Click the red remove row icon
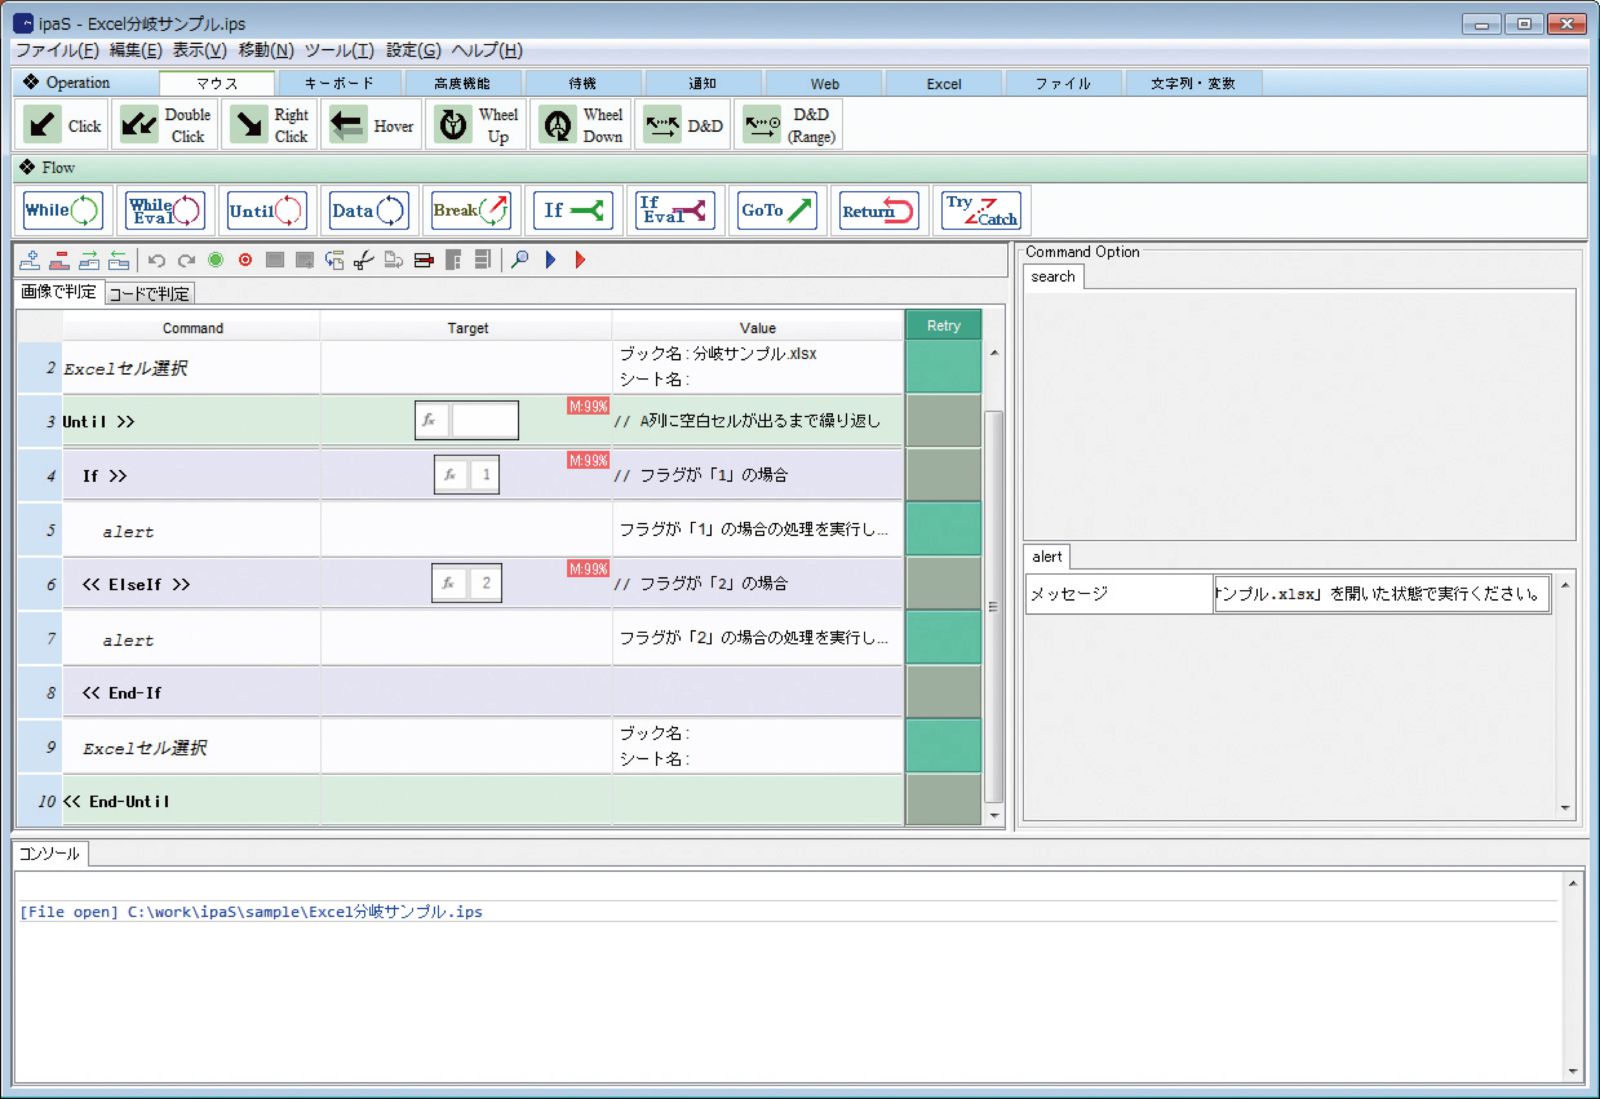This screenshot has width=1600, height=1099. tap(60, 261)
